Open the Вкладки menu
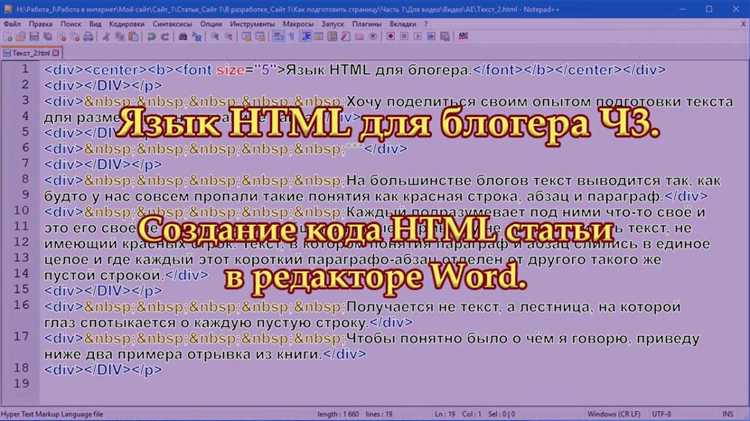The image size is (750, 421). pos(403,23)
